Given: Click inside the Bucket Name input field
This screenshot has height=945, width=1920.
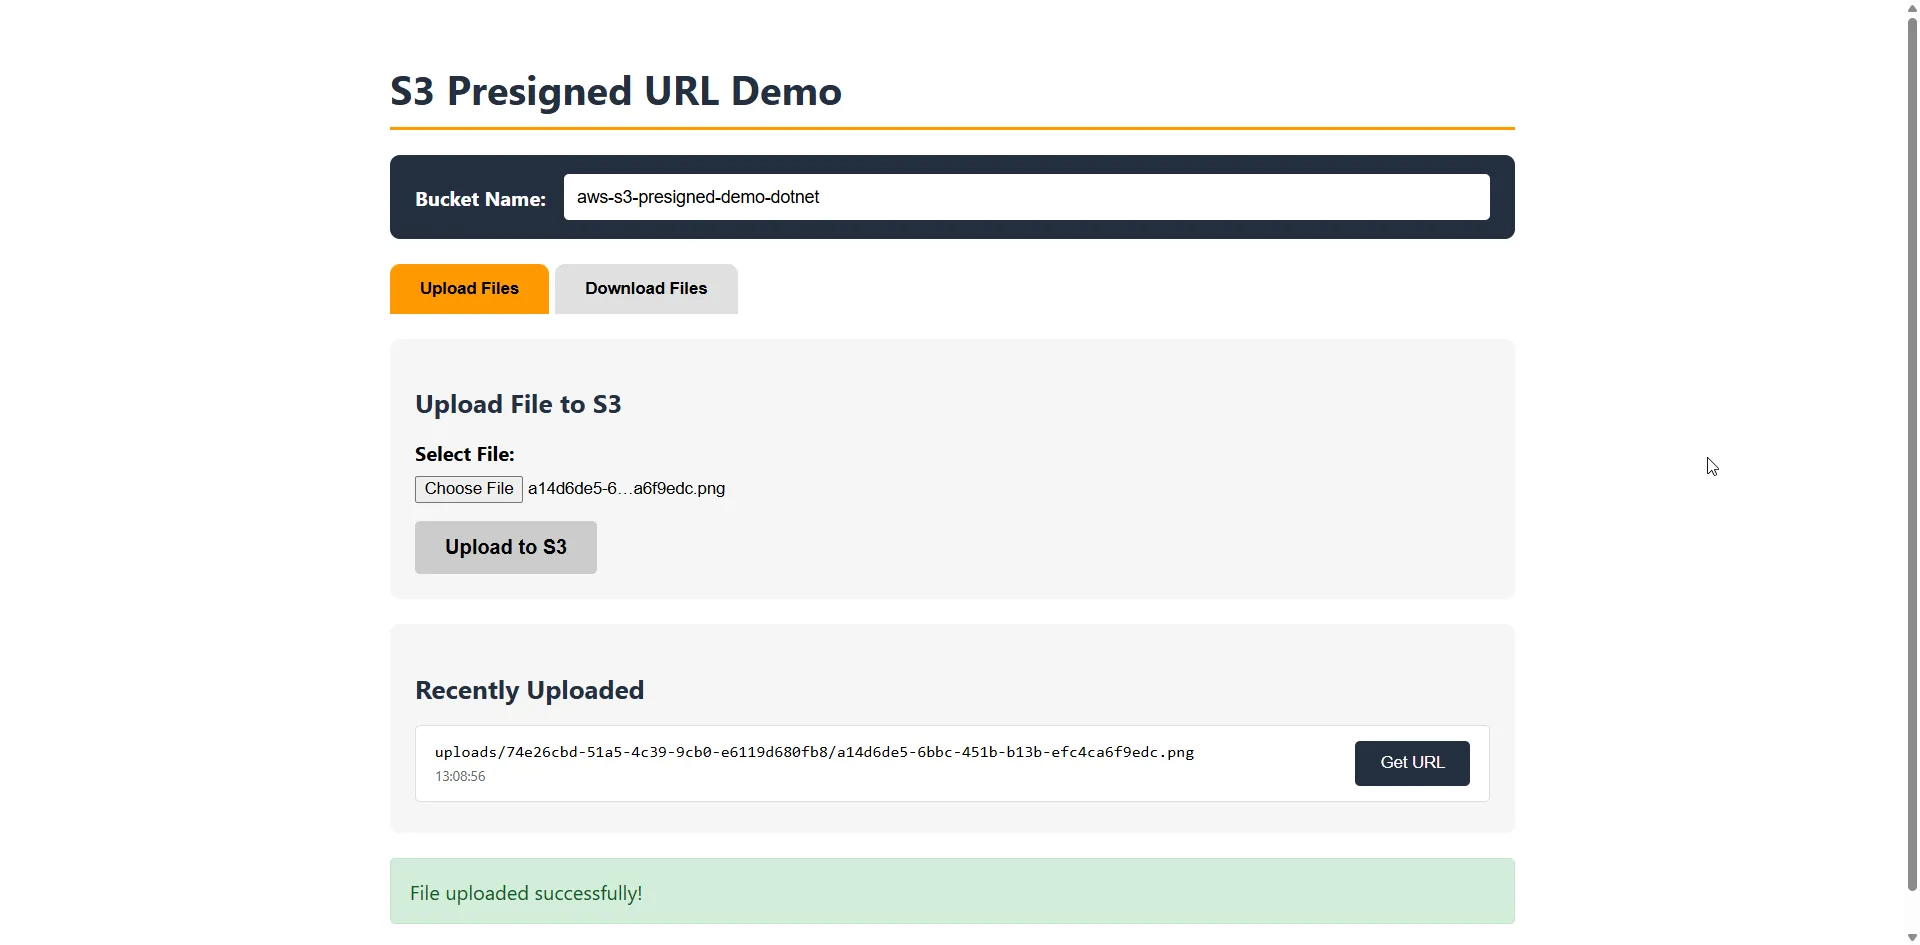Looking at the screenshot, I should click(x=1026, y=196).
